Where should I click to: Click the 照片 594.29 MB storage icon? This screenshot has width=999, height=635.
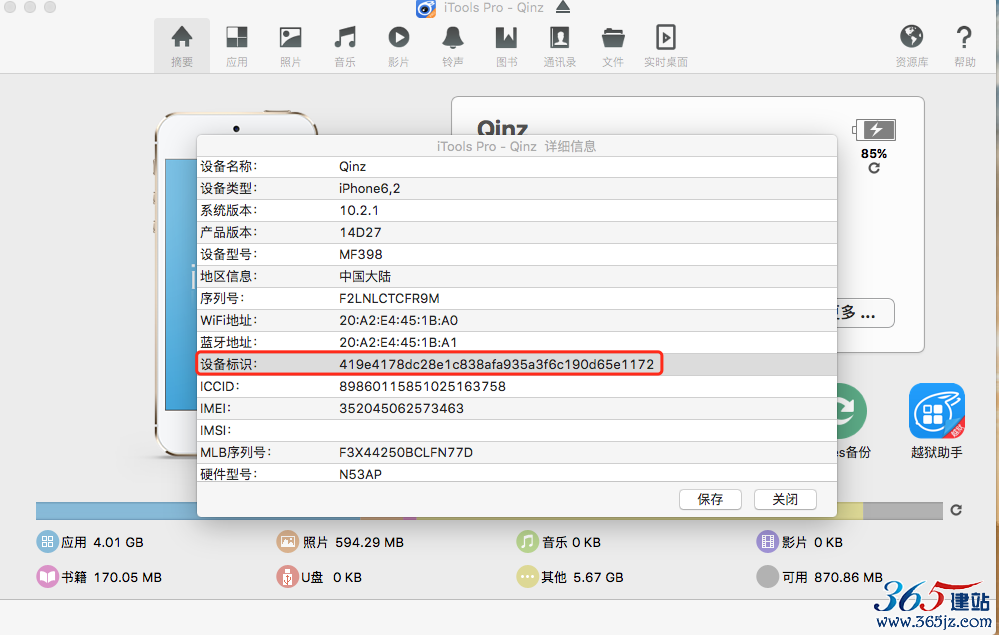287,542
